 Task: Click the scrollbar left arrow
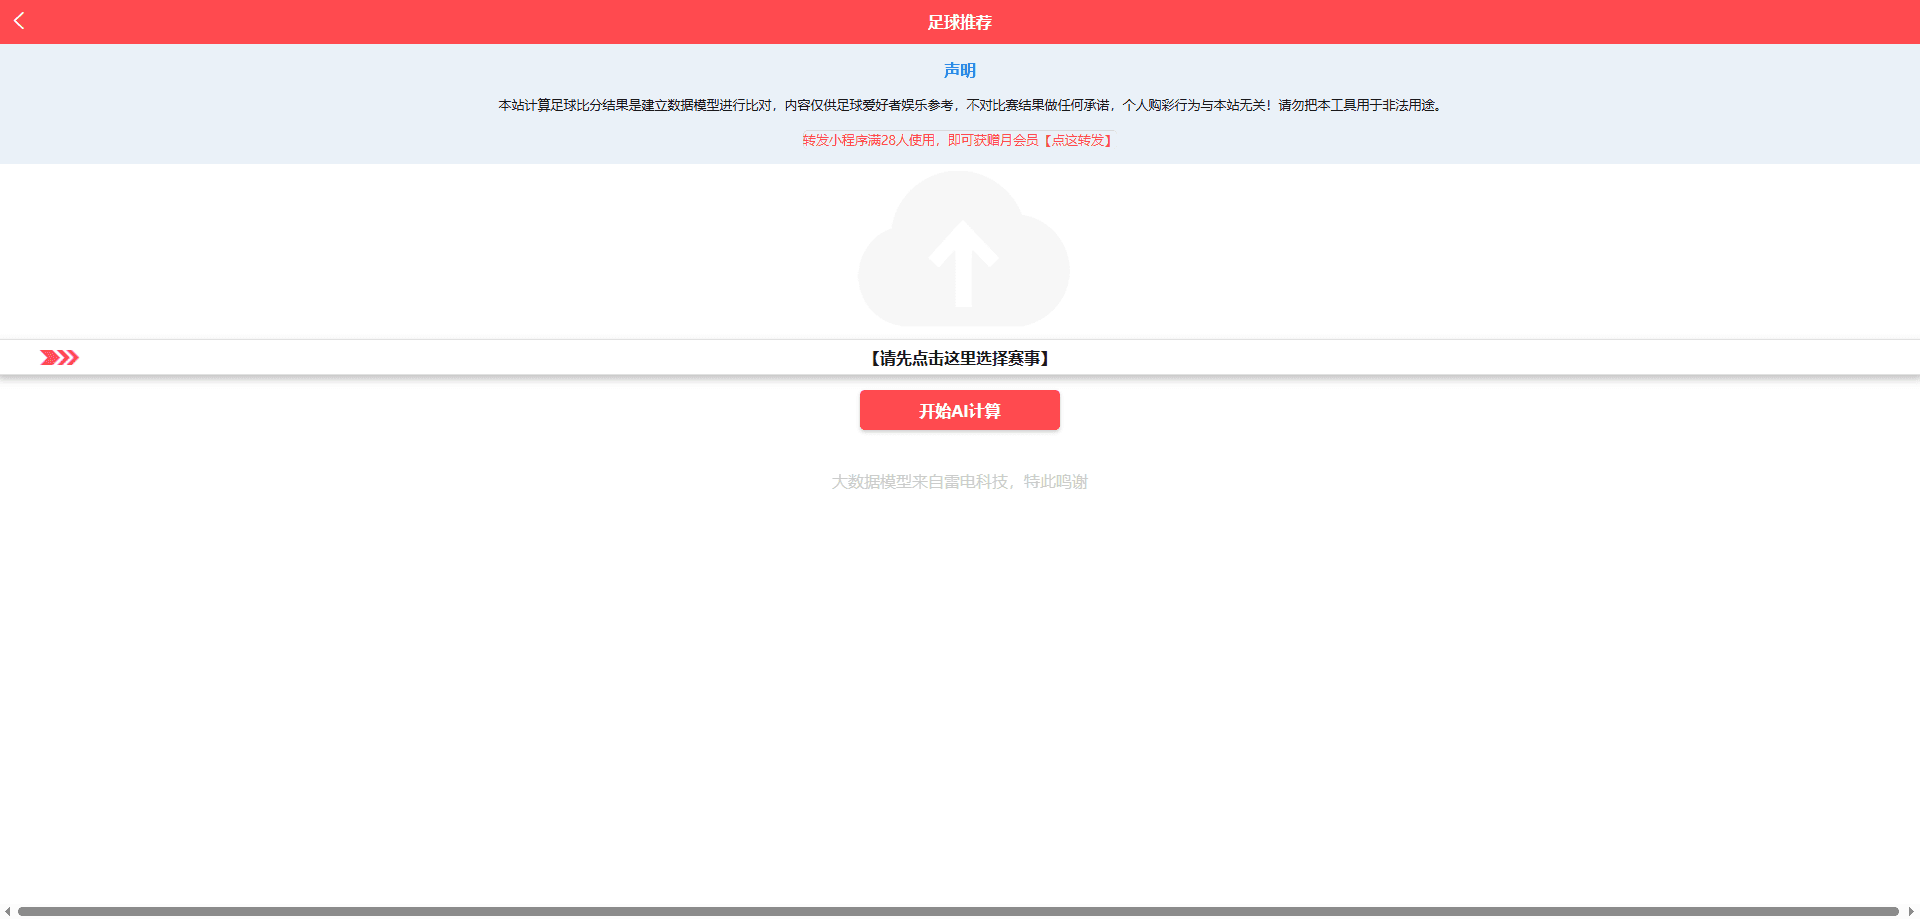tap(7, 911)
